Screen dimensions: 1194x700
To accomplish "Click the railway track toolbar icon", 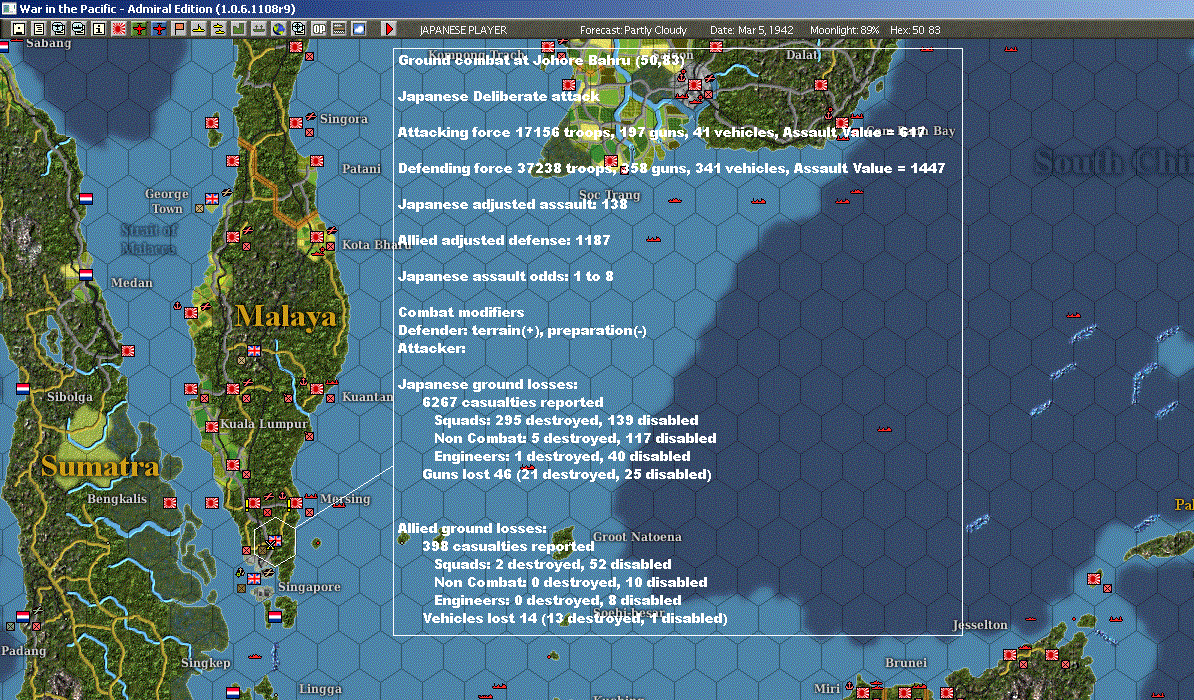I will (x=339, y=29).
